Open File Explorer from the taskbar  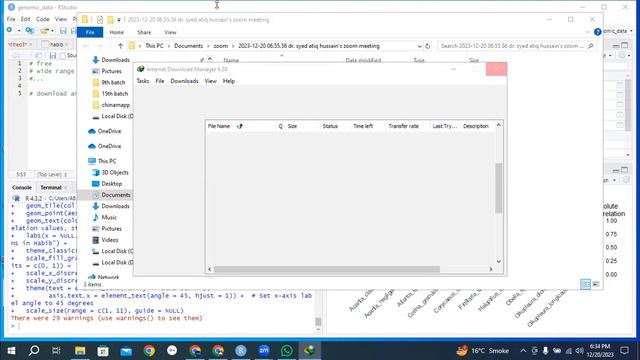pyautogui.click(x=80, y=350)
